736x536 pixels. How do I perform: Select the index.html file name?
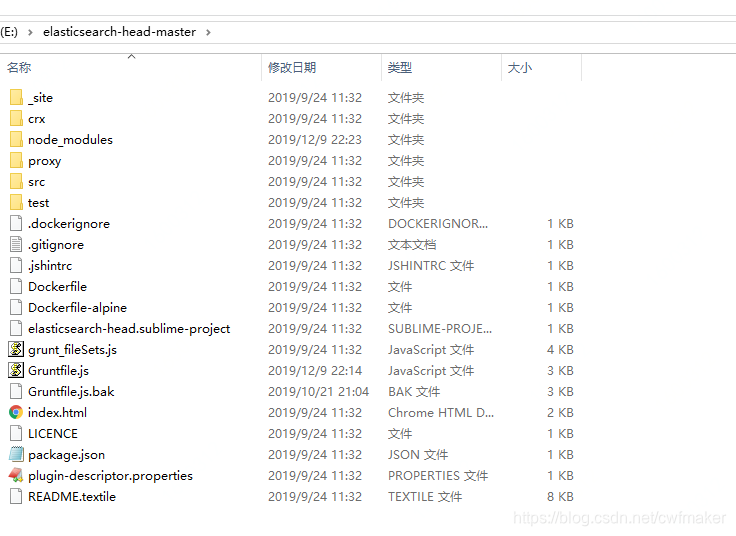(x=57, y=413)
